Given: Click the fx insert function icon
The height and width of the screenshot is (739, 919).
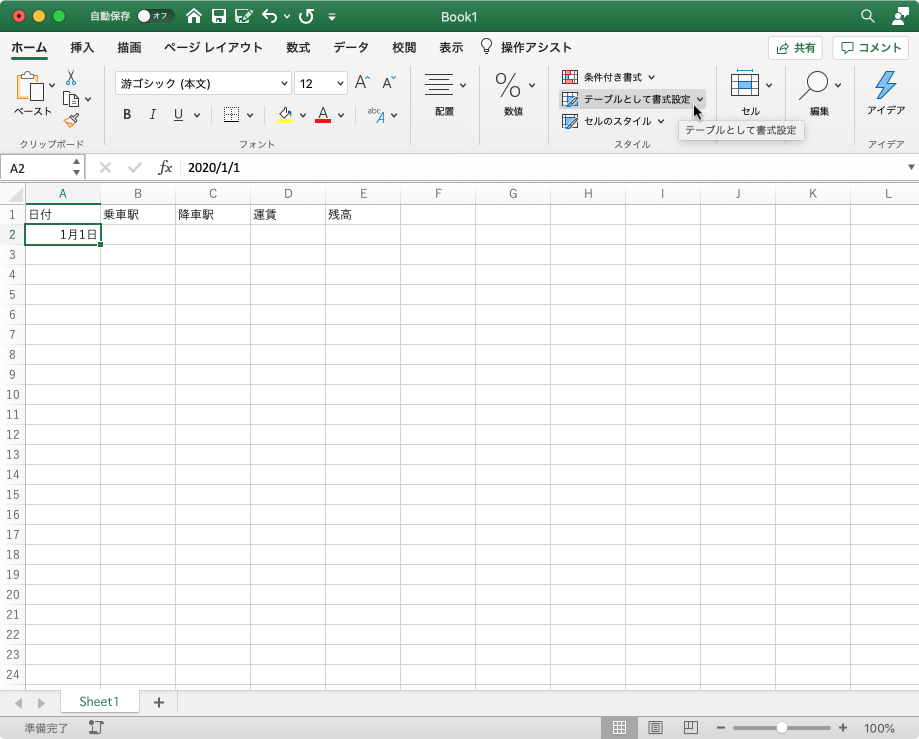Looking at the screenshot, I should 165,168.
